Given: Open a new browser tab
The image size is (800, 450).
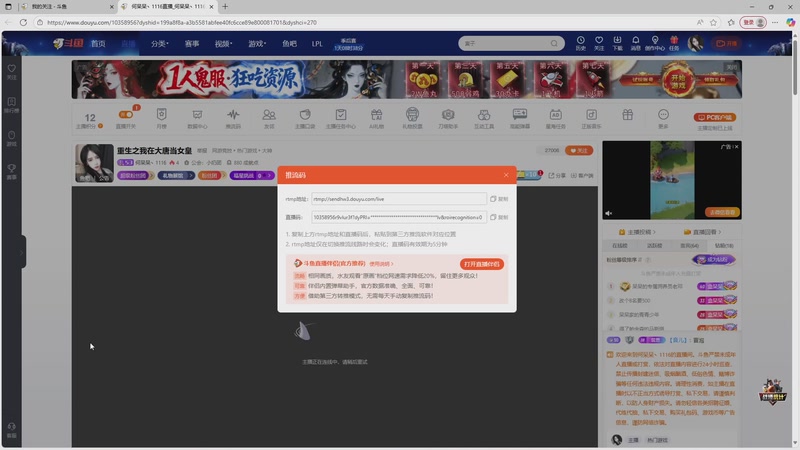Looking at the screenshot, I should coord(225,7).
